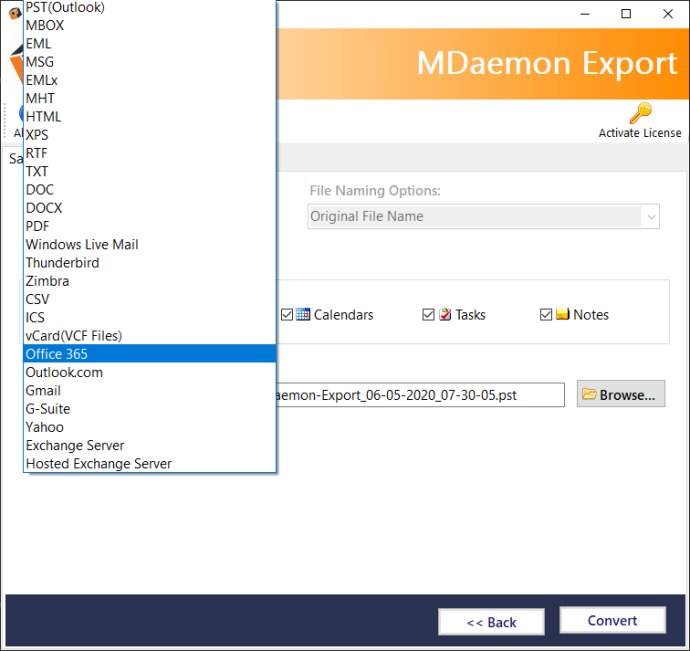This screenshot has height=651, width=690.
Task: Start conversion with Convert button
Action: point(612,620)
